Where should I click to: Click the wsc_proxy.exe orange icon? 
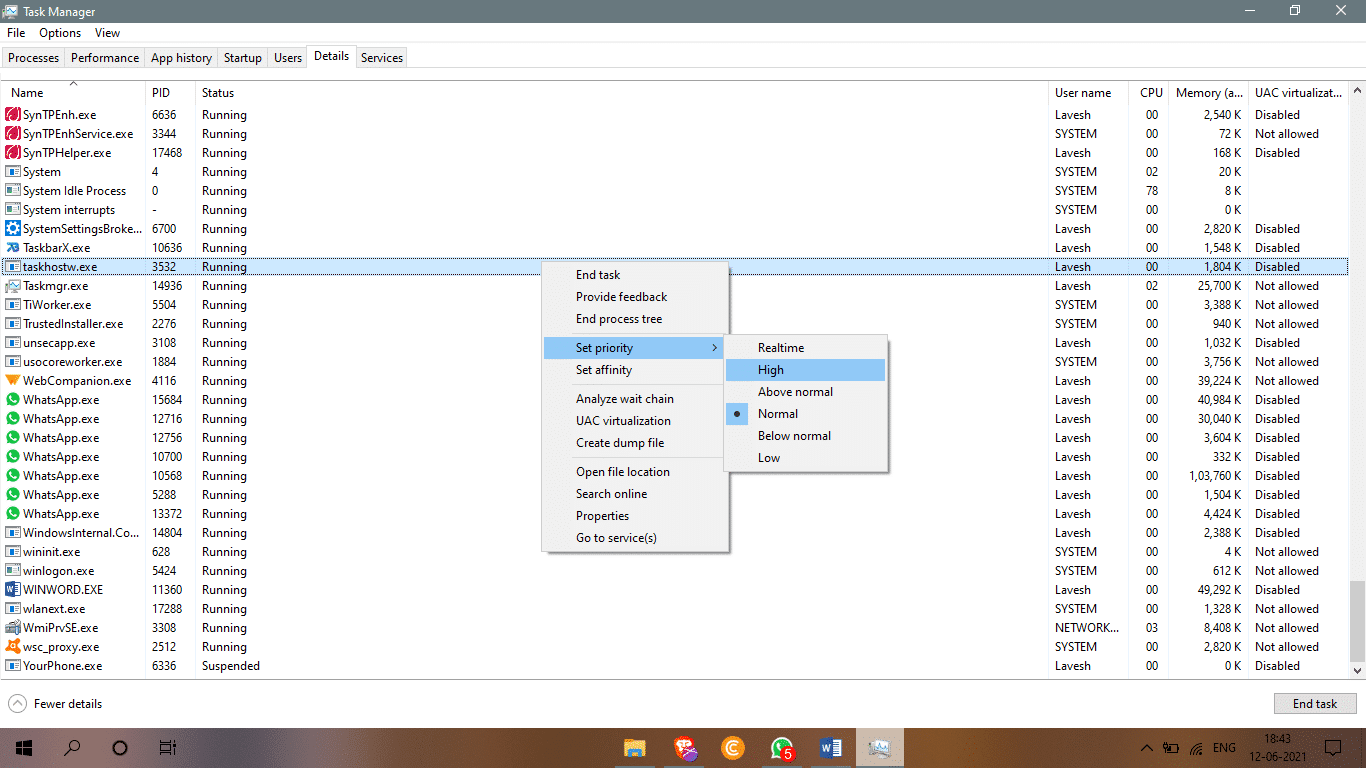[13, 647]
